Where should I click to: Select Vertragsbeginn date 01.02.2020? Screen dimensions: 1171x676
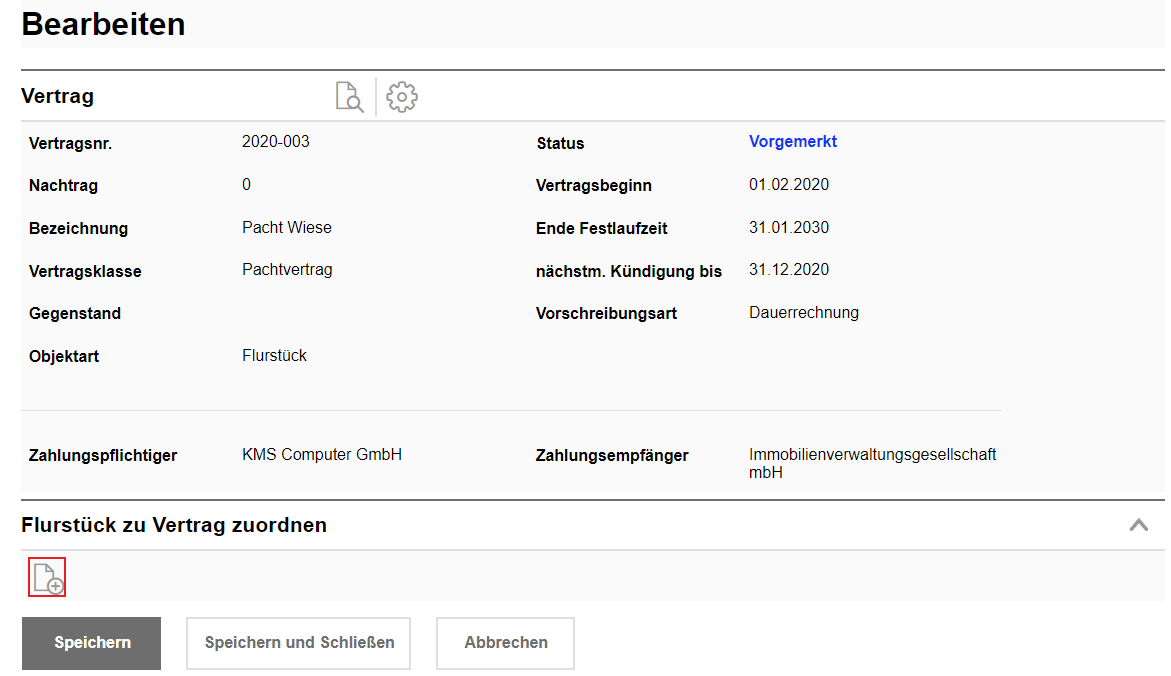(788, 185)
